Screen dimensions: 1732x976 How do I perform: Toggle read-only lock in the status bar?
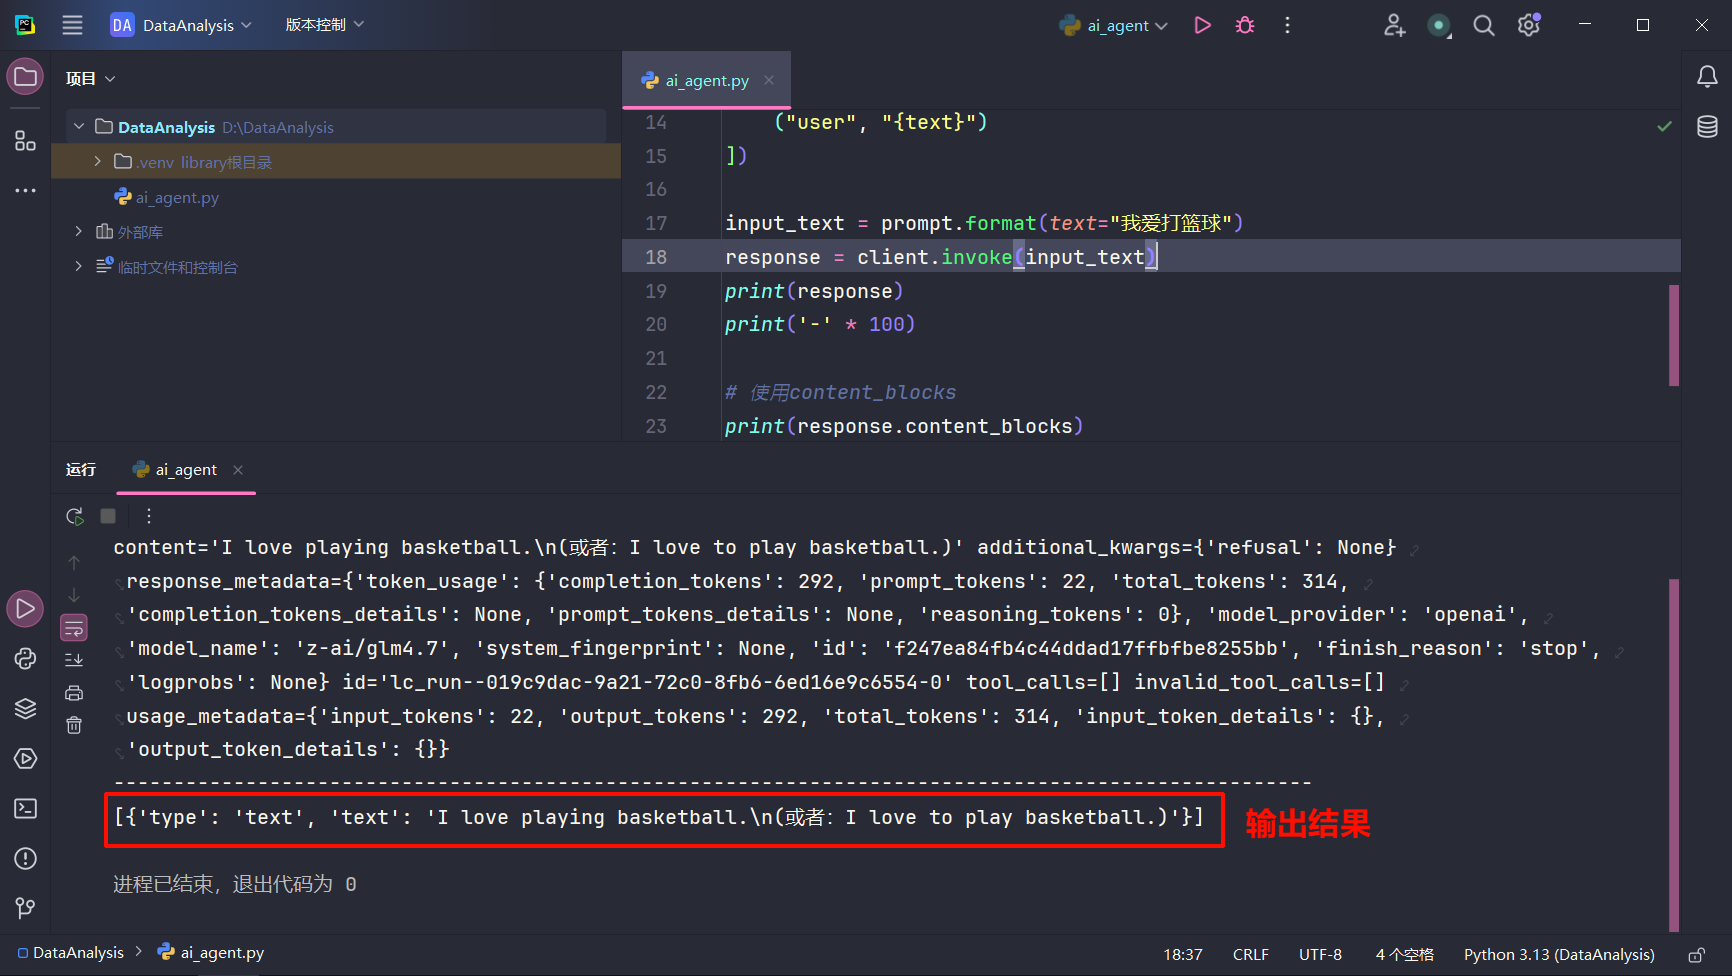click(x=1696, y=955)
